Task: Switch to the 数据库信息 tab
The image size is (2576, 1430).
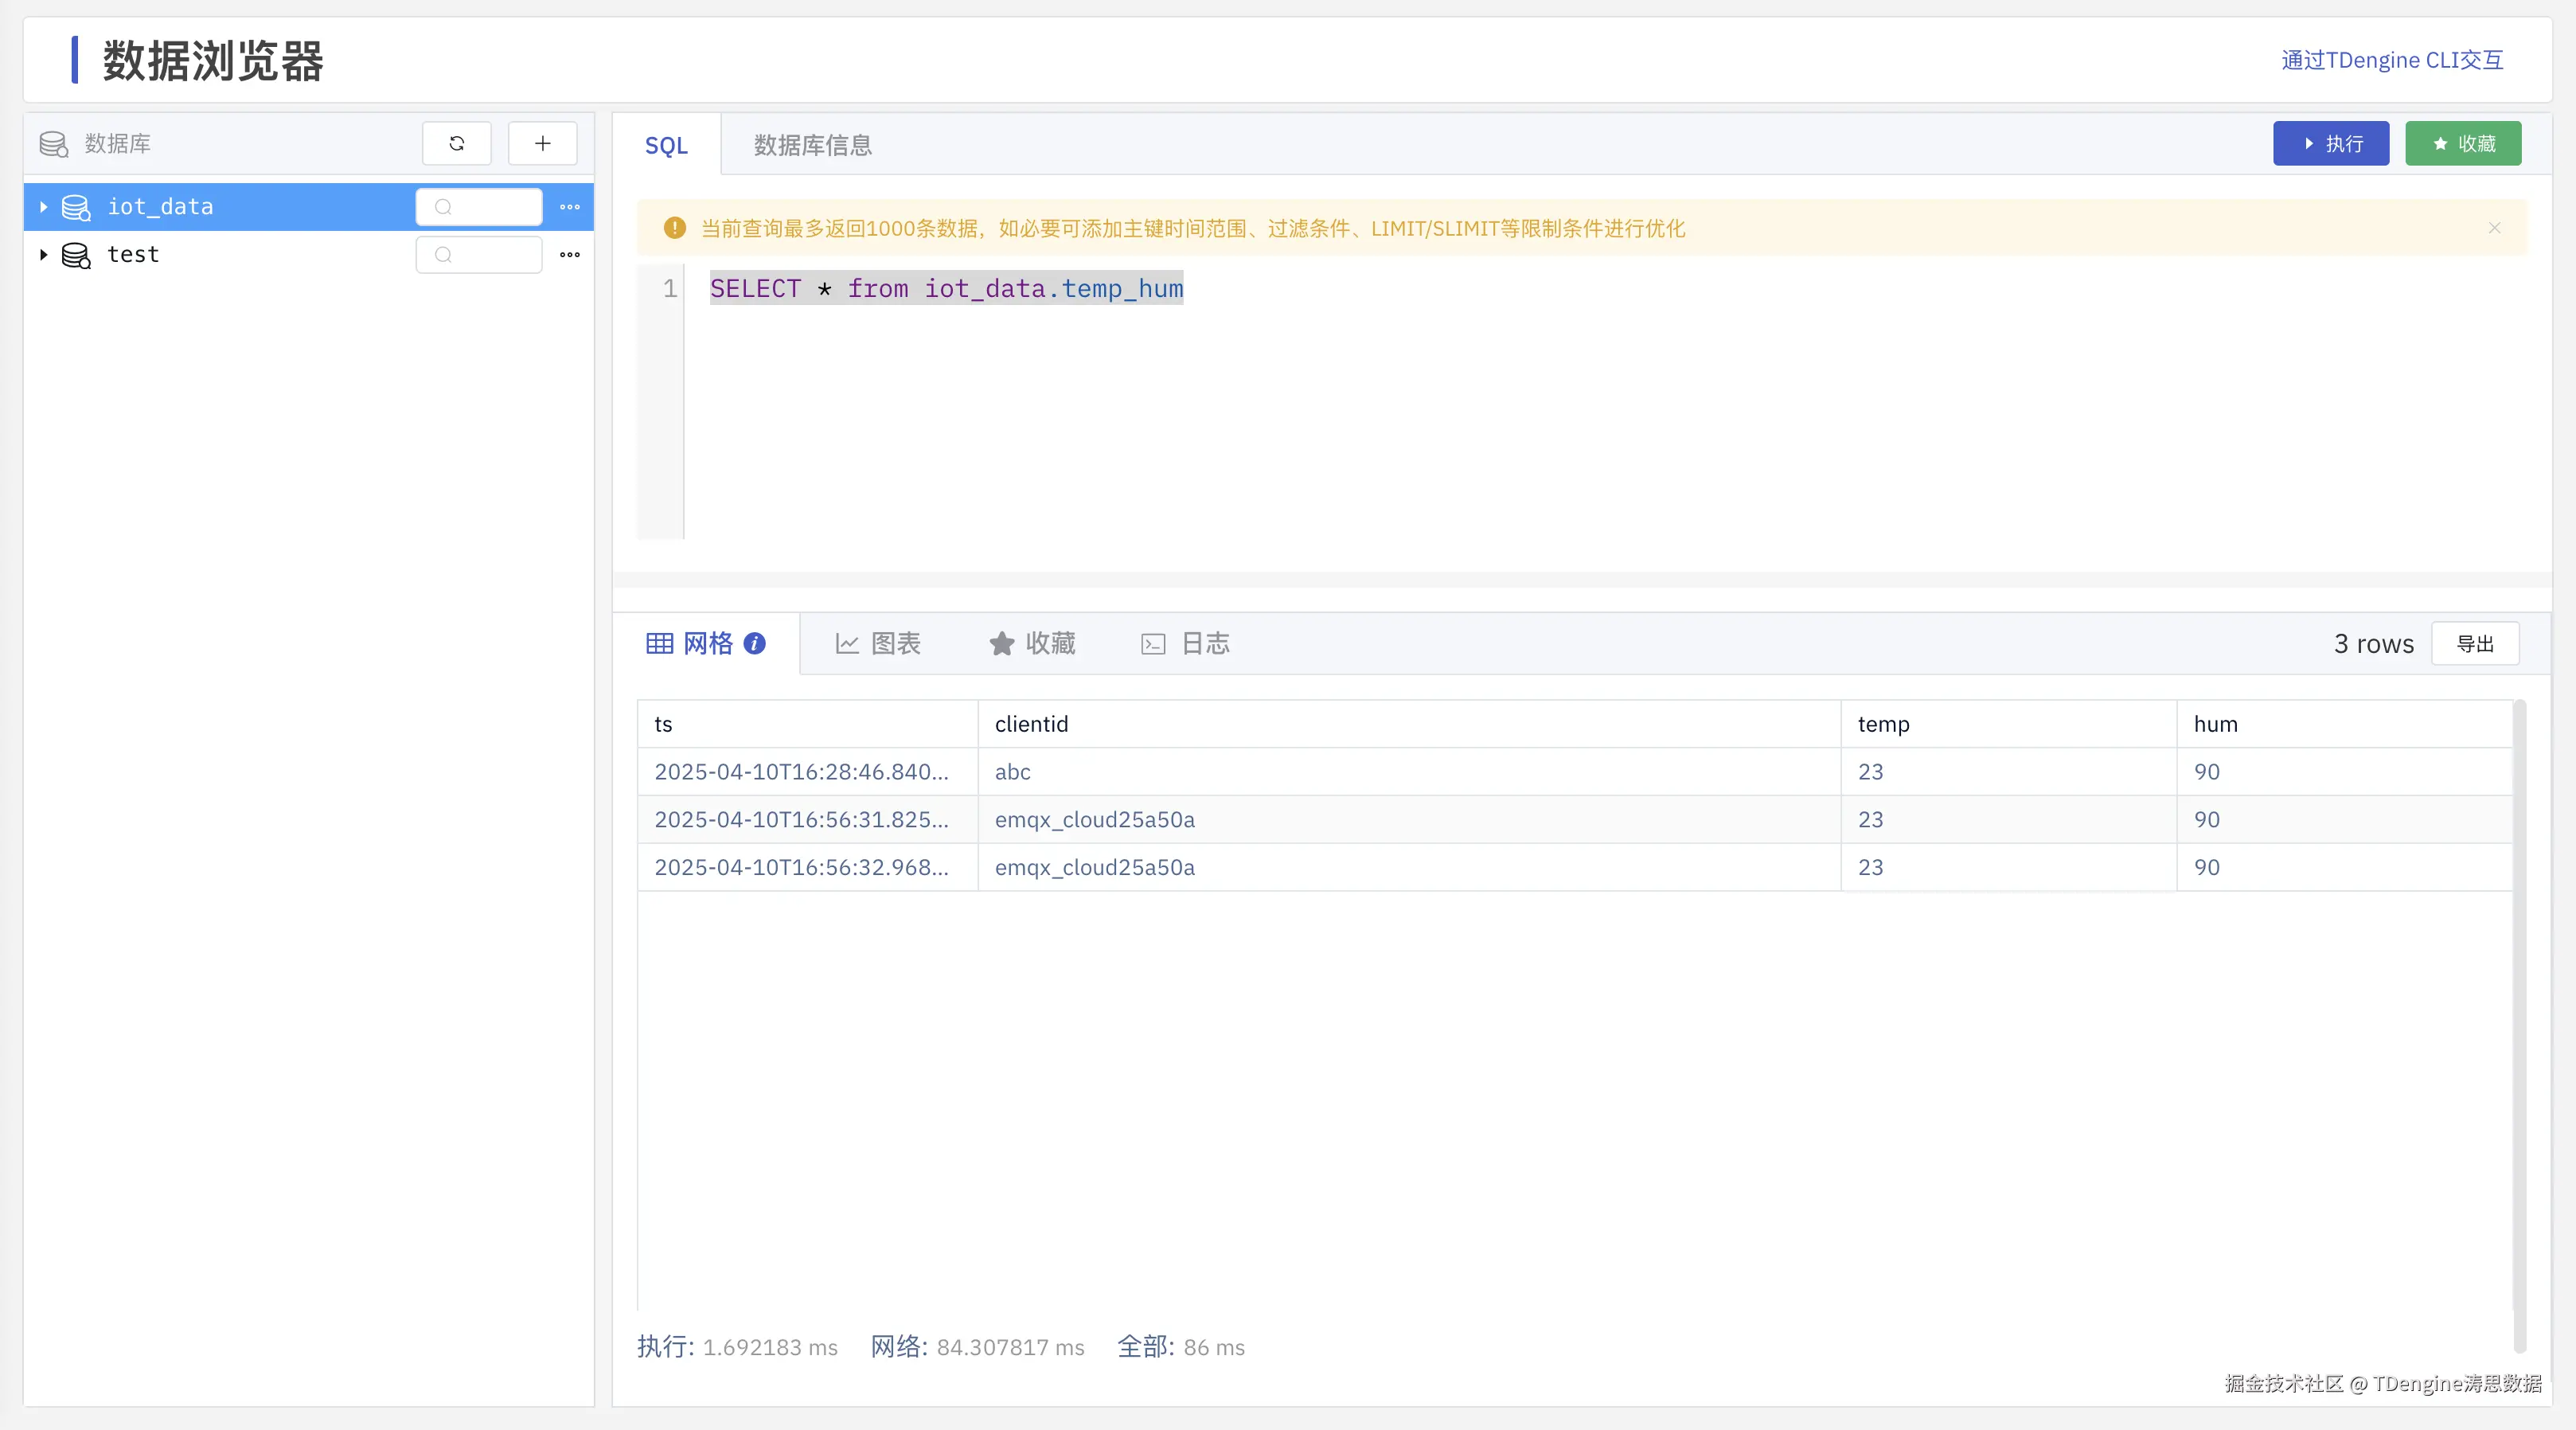Action: (x=812, y=145)
